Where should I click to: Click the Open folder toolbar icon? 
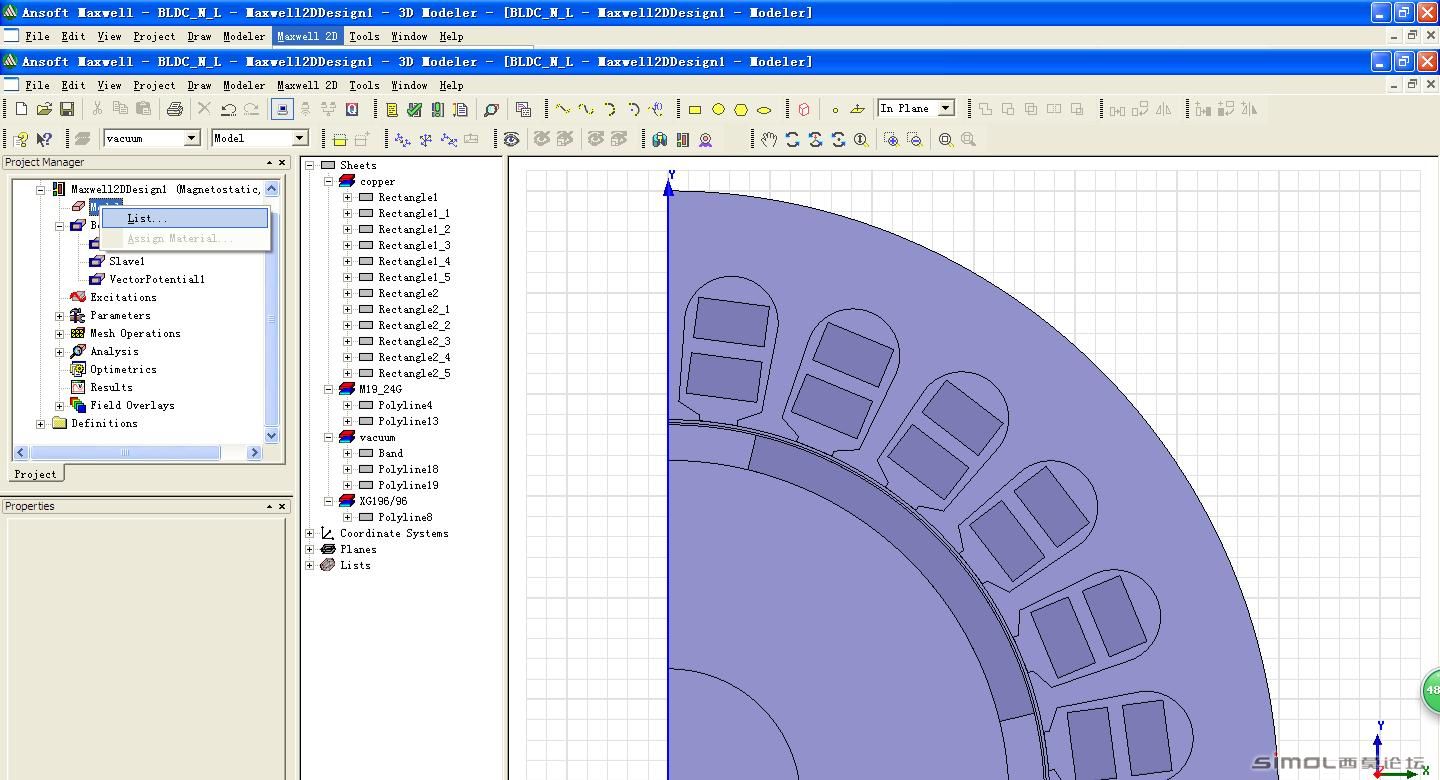pos(44,109)
